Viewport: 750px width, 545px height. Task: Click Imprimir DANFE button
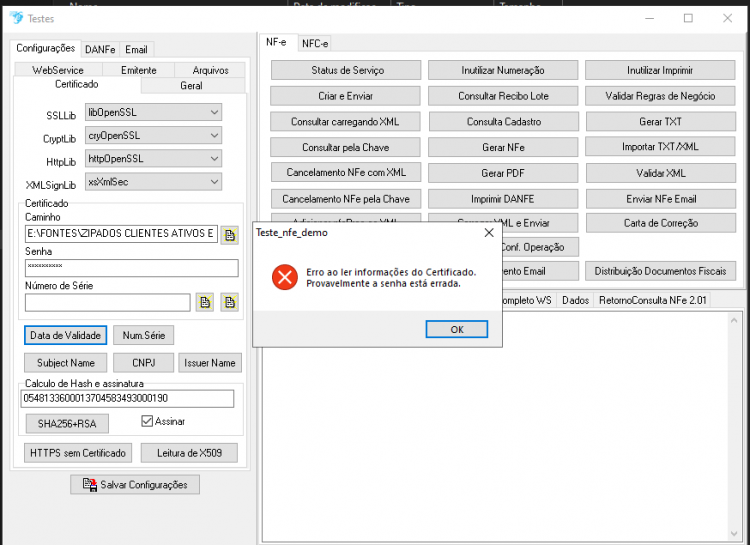(503, 199)
